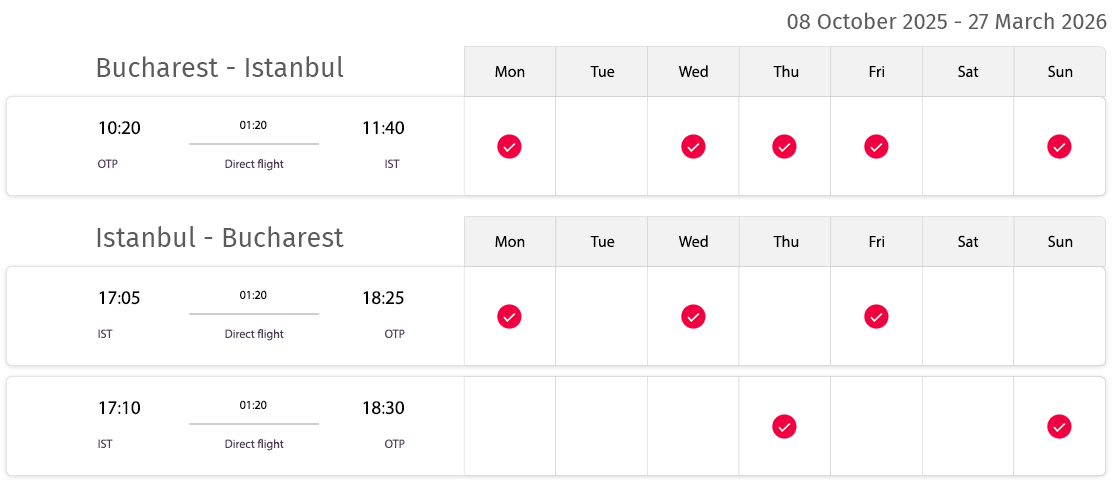Click Monday checkmark for 17:05 Istanbul flight
The height and width of the screenshot is (489, 1112).
tap(509, 316)
